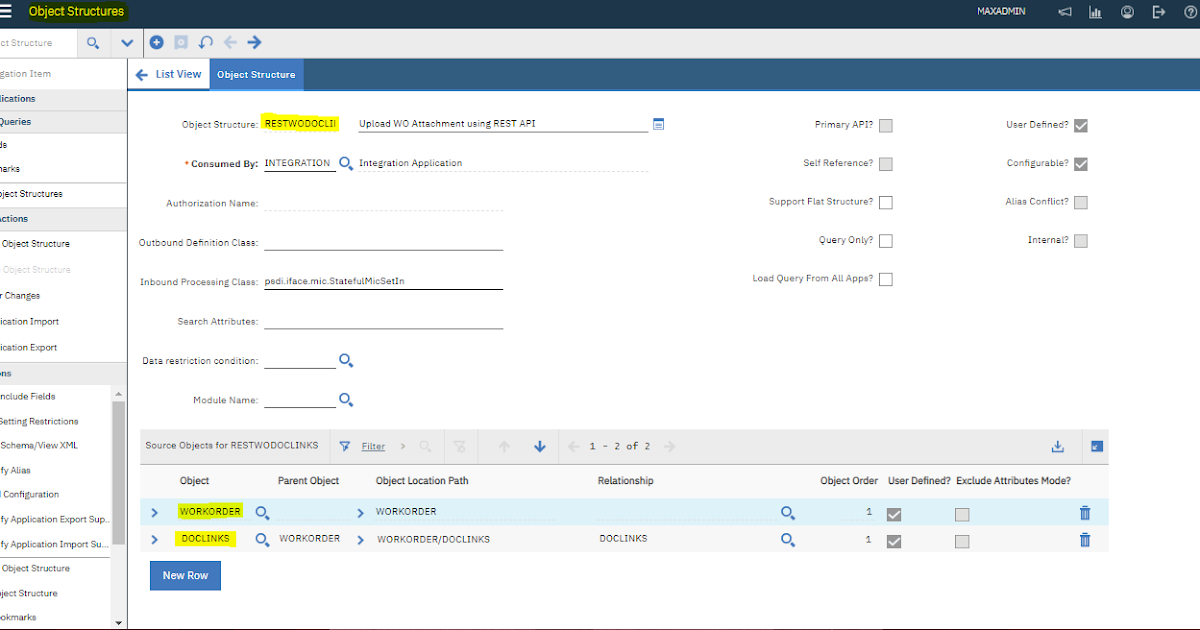
Task: Open the Consumed By lookup magnifier
Action: (x=345, y=163)
